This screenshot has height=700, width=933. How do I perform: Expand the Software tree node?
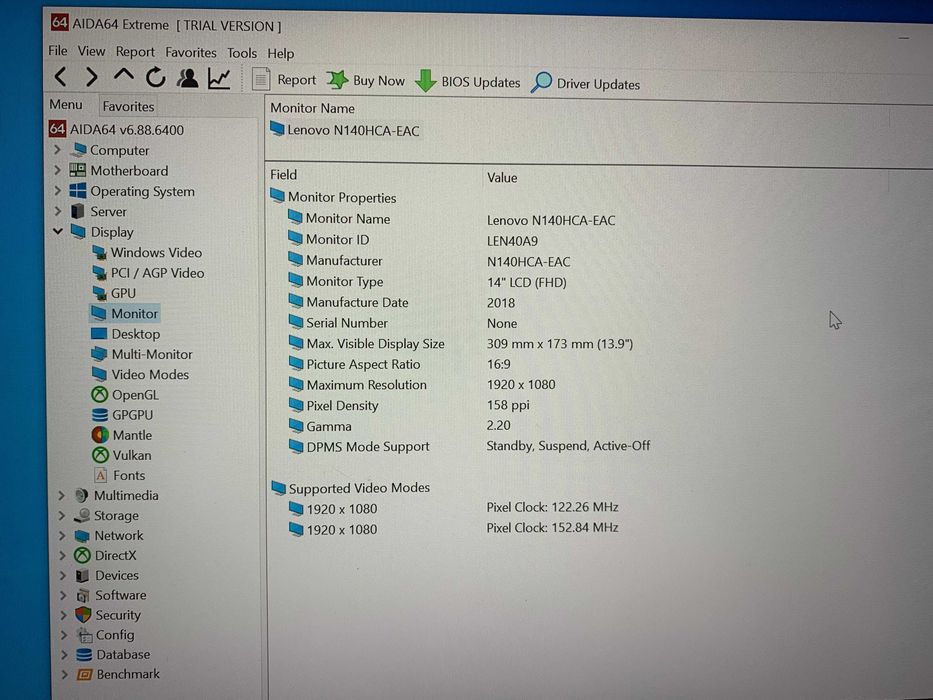(63, 595)
